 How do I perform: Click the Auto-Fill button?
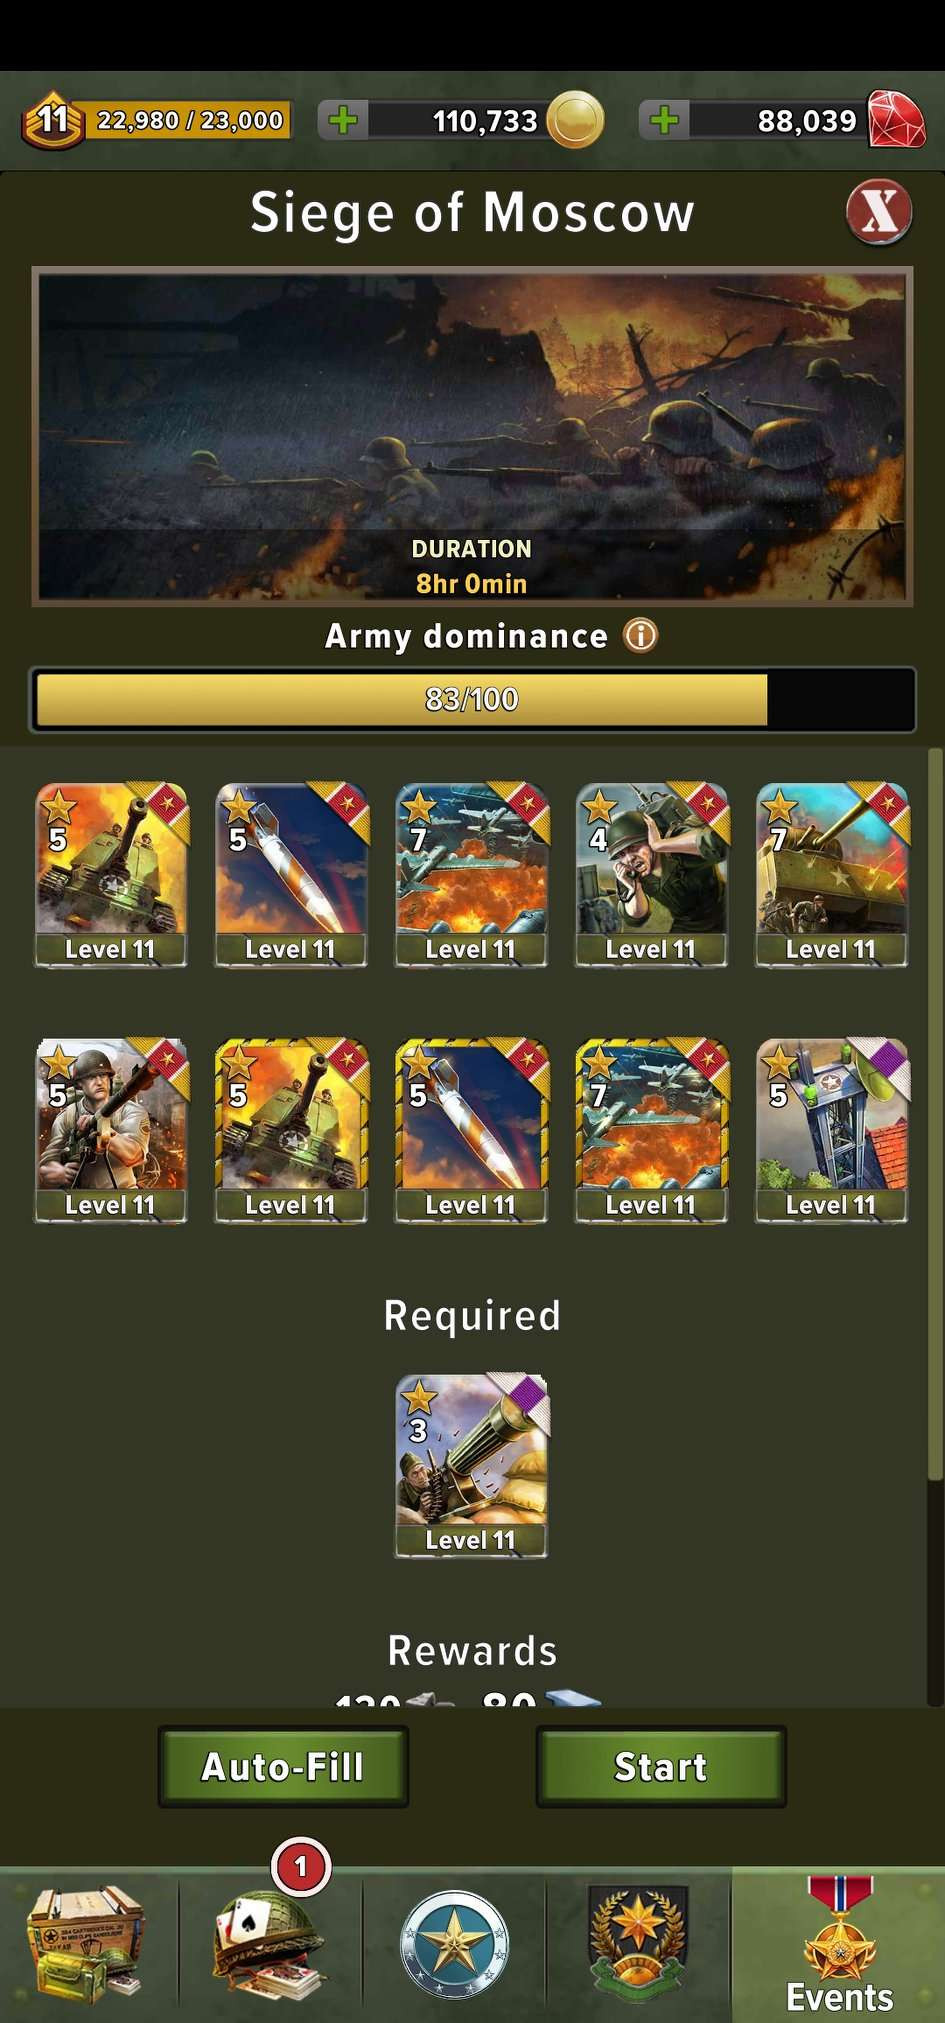tap(283, 1766)
